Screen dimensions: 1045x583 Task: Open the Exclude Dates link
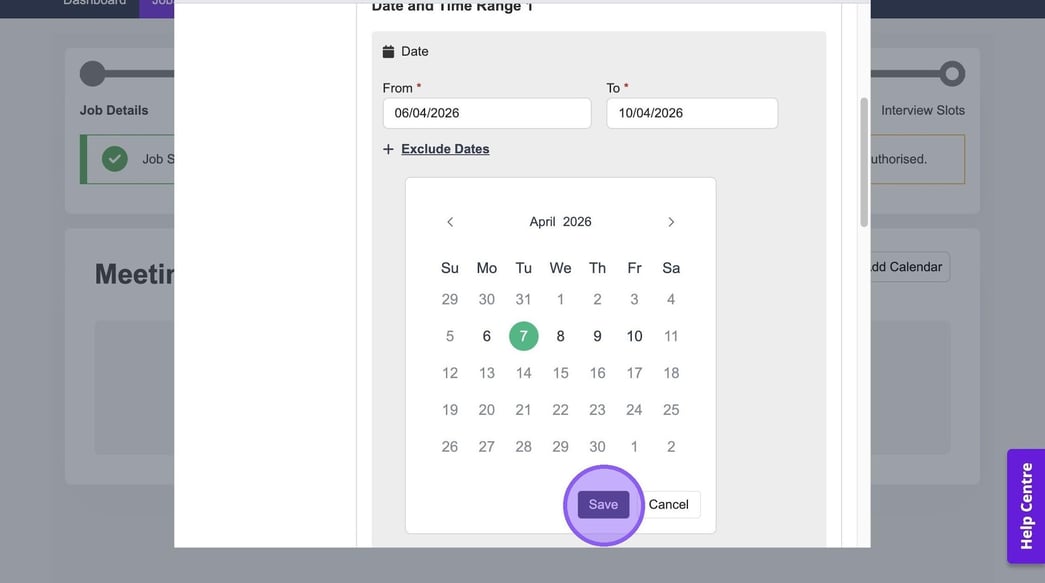click(x=445, y=149)
